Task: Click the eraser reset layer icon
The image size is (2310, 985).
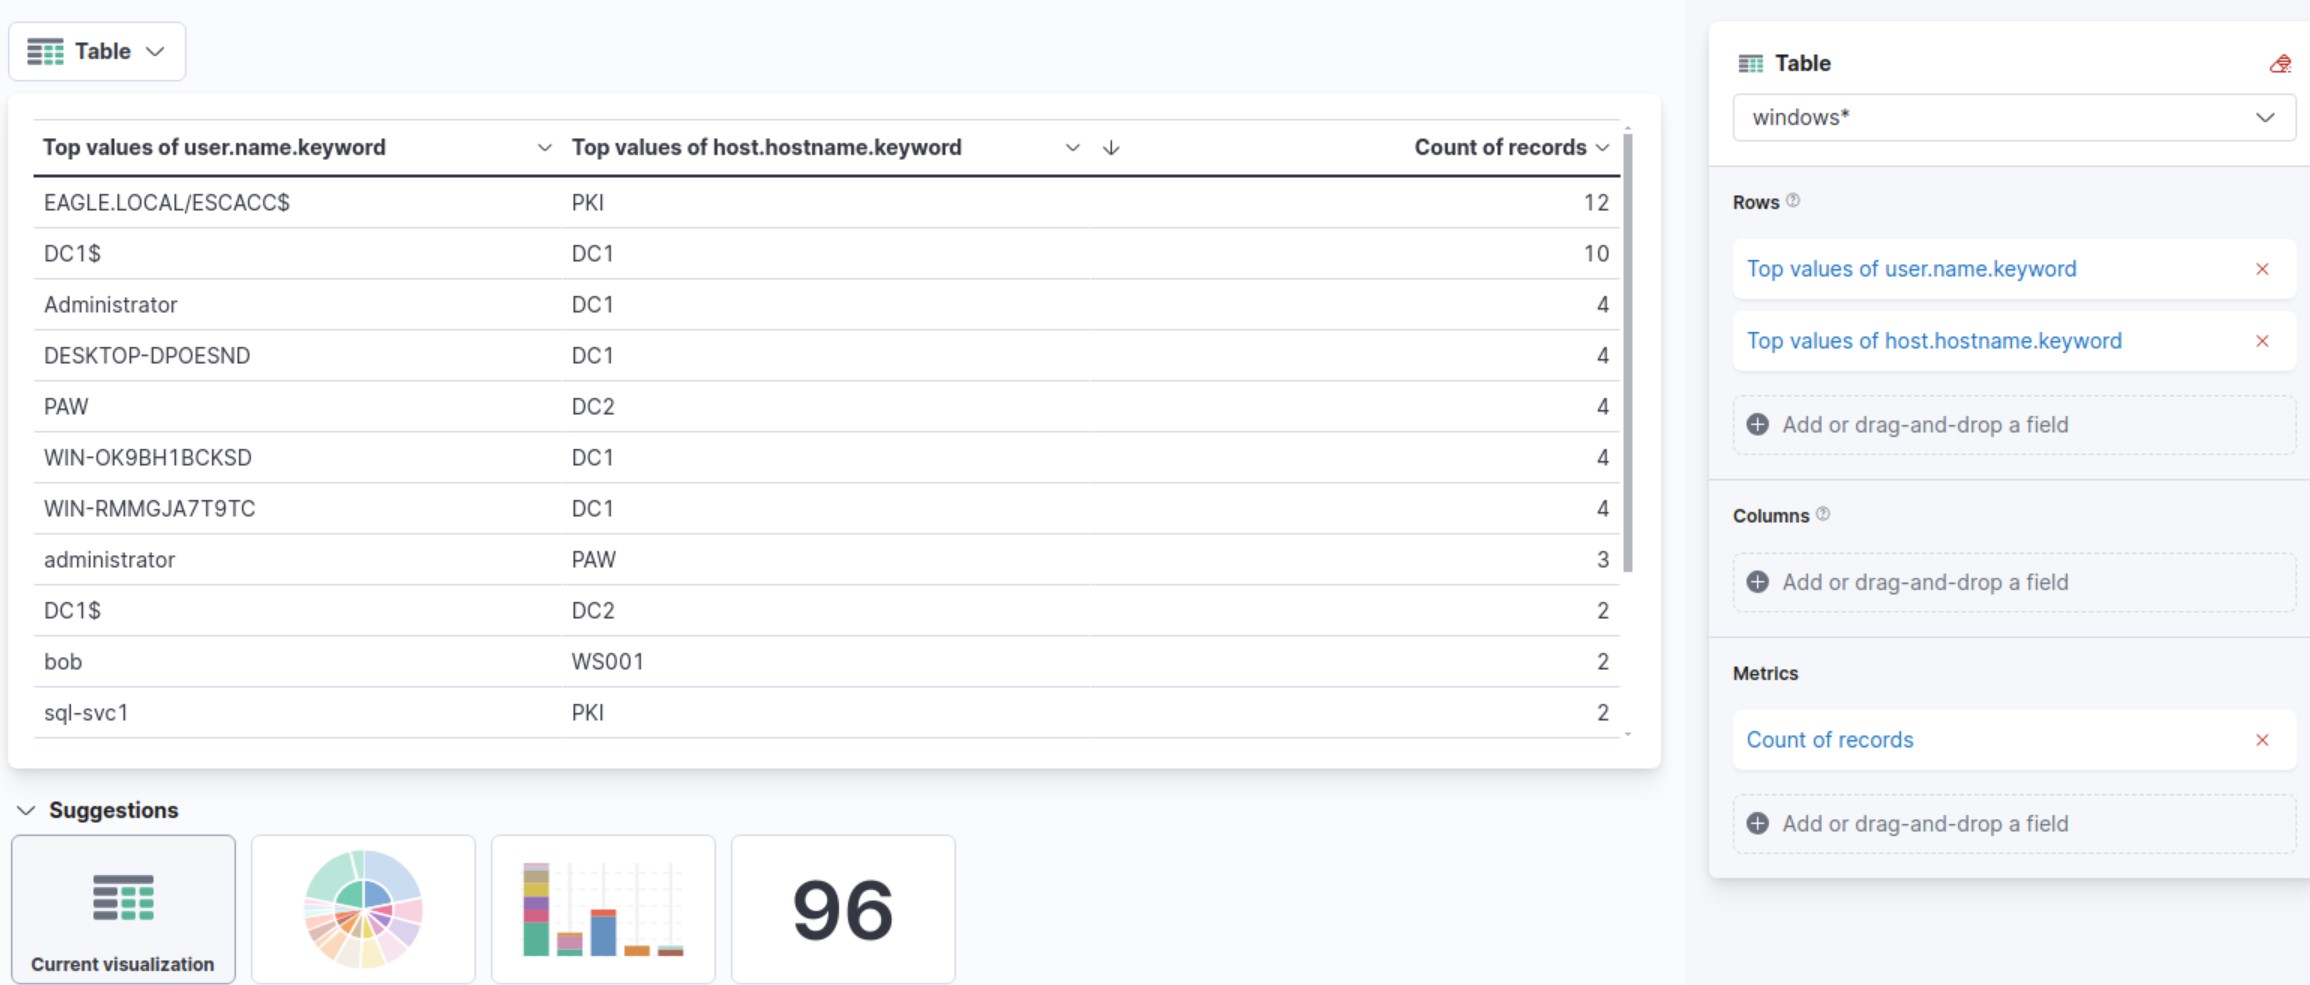Action: coord(2280,64)
